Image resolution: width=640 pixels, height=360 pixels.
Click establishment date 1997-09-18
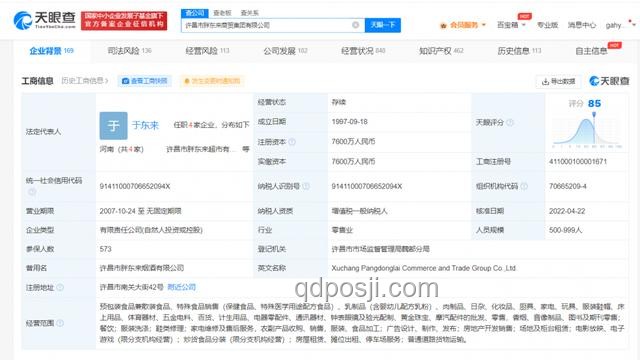(349, 122)
